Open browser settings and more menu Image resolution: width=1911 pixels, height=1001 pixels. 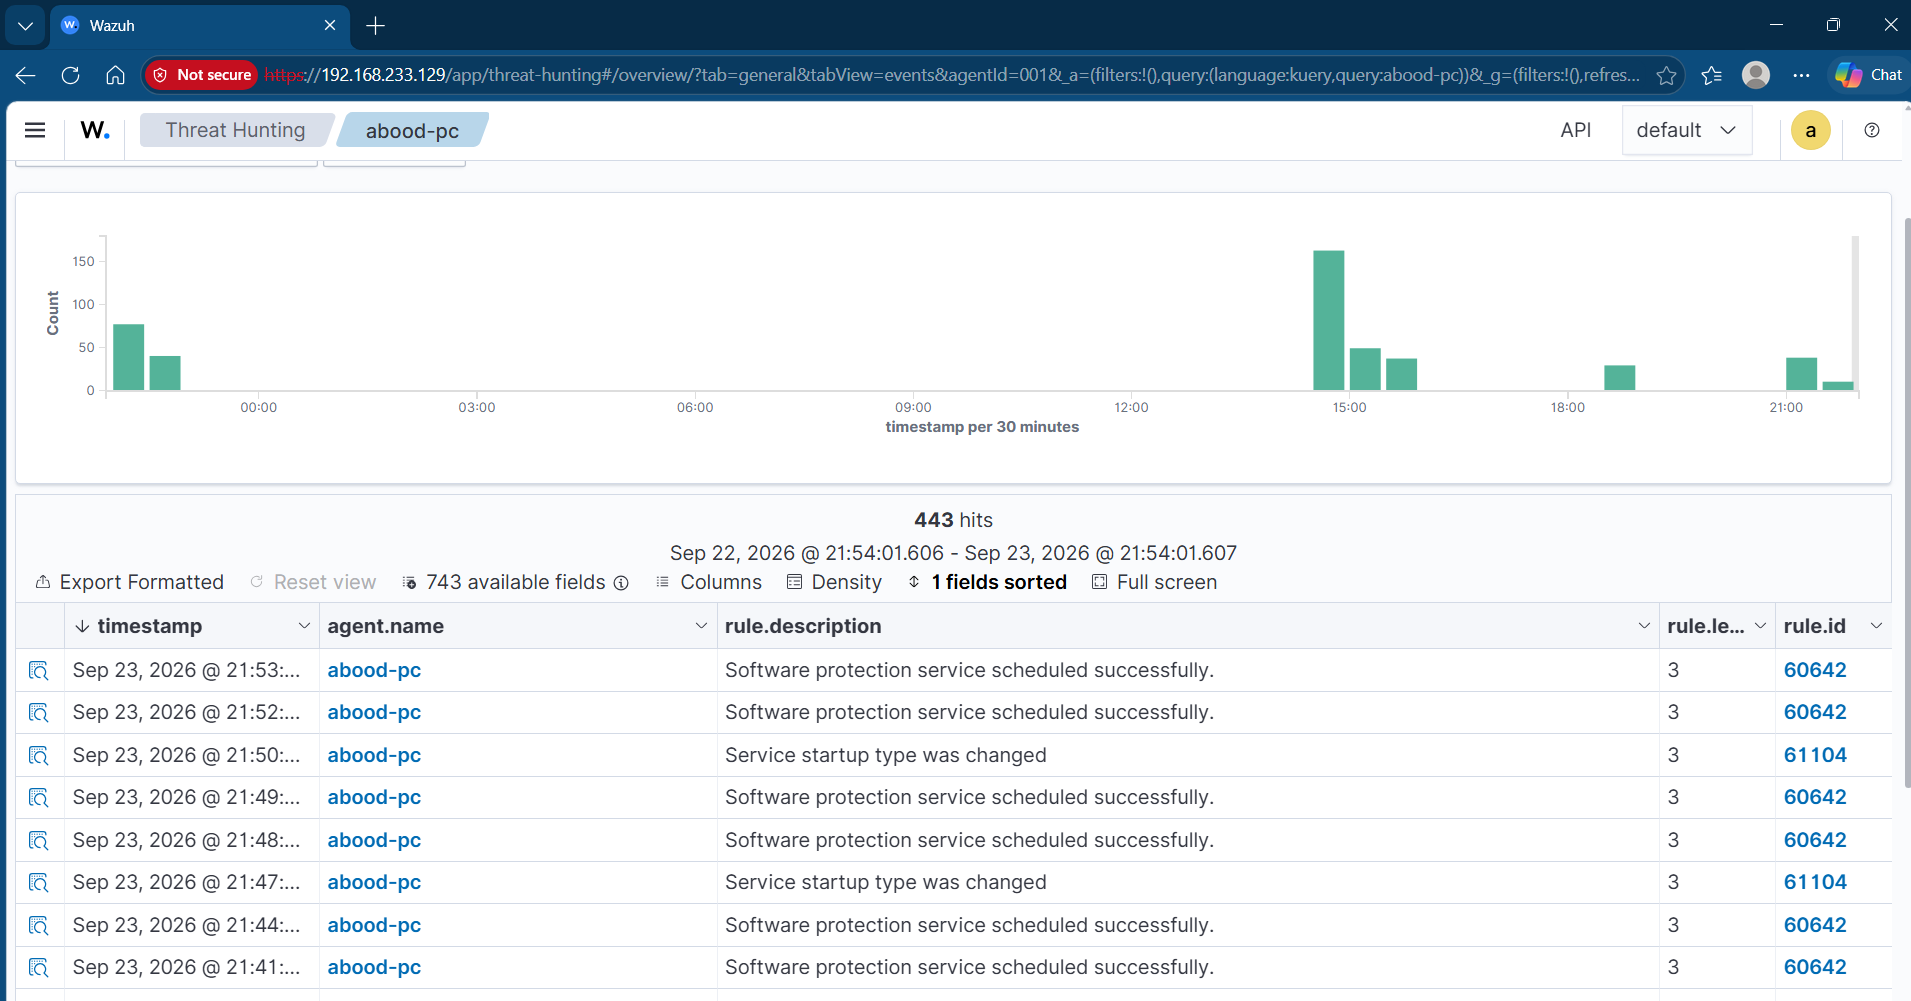[x=1801, y=75]
